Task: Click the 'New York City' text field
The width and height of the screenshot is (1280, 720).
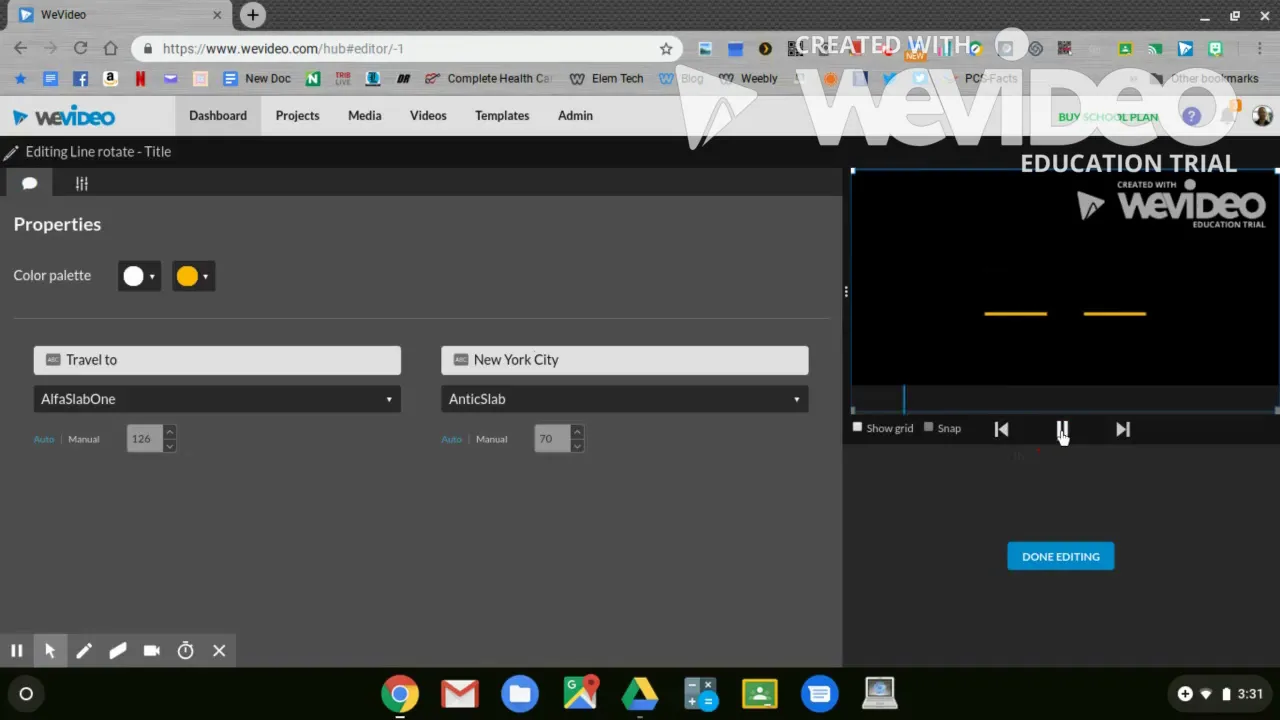Action: point(625,360)
